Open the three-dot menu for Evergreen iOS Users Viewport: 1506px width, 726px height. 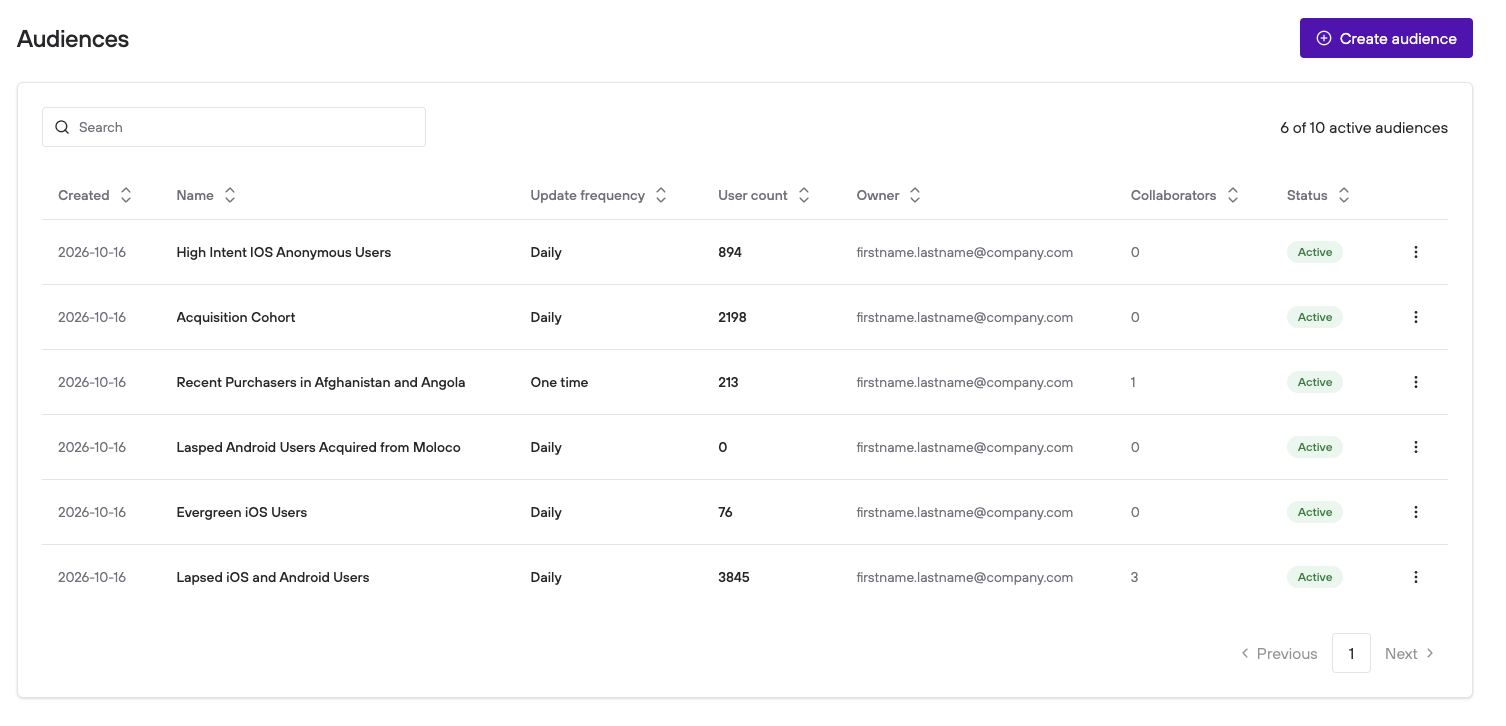click(x=1415, y=512)
